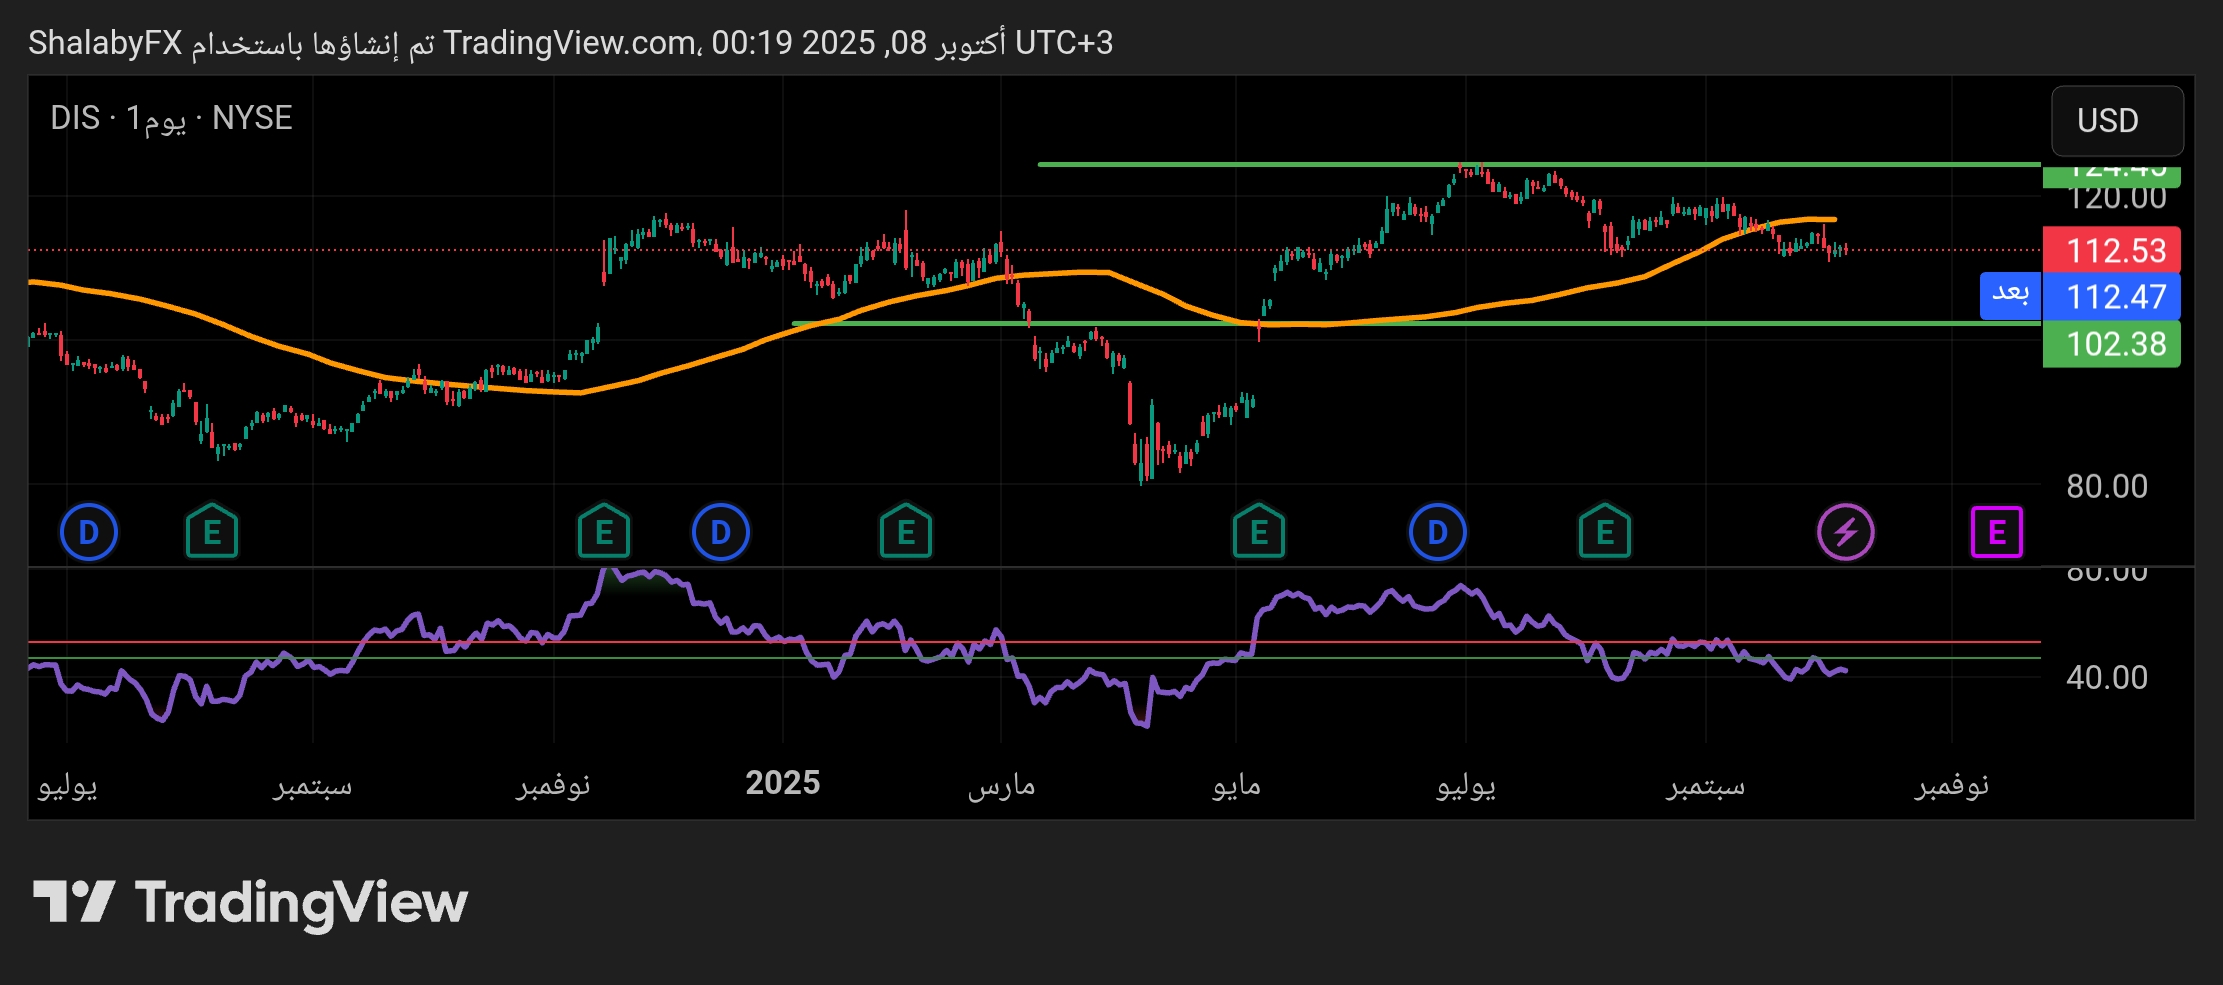Click the 40.00 level on RSI scale

pyautogui.click(x=2106, y=678)
